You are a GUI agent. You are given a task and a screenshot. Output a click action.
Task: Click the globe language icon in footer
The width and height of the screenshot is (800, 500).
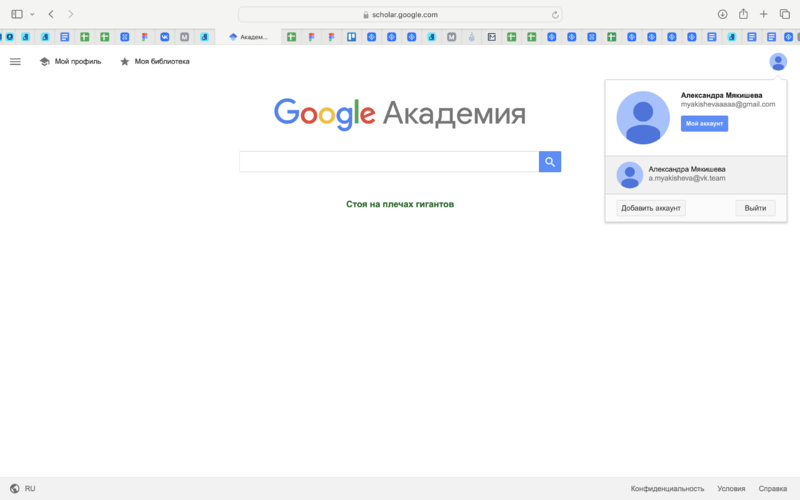pos(15,488)
